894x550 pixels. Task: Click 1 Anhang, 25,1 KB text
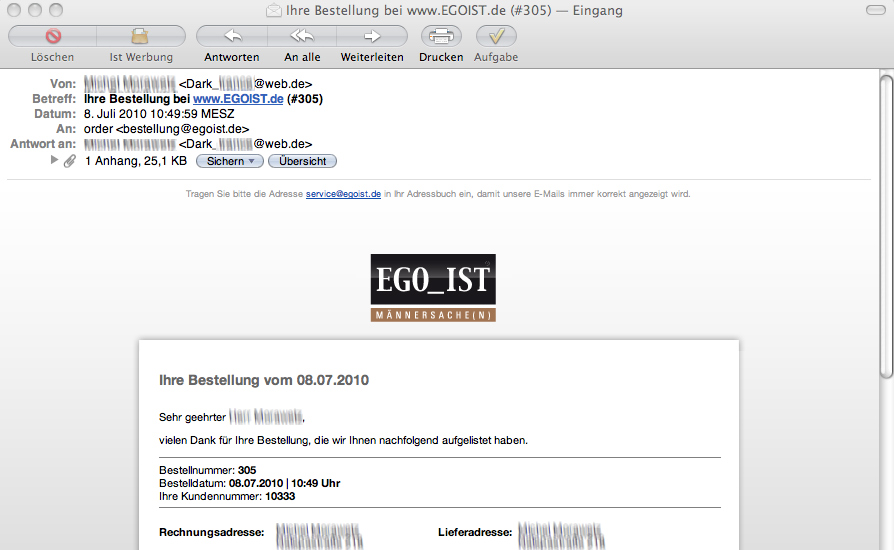click(x=136, y=161)
